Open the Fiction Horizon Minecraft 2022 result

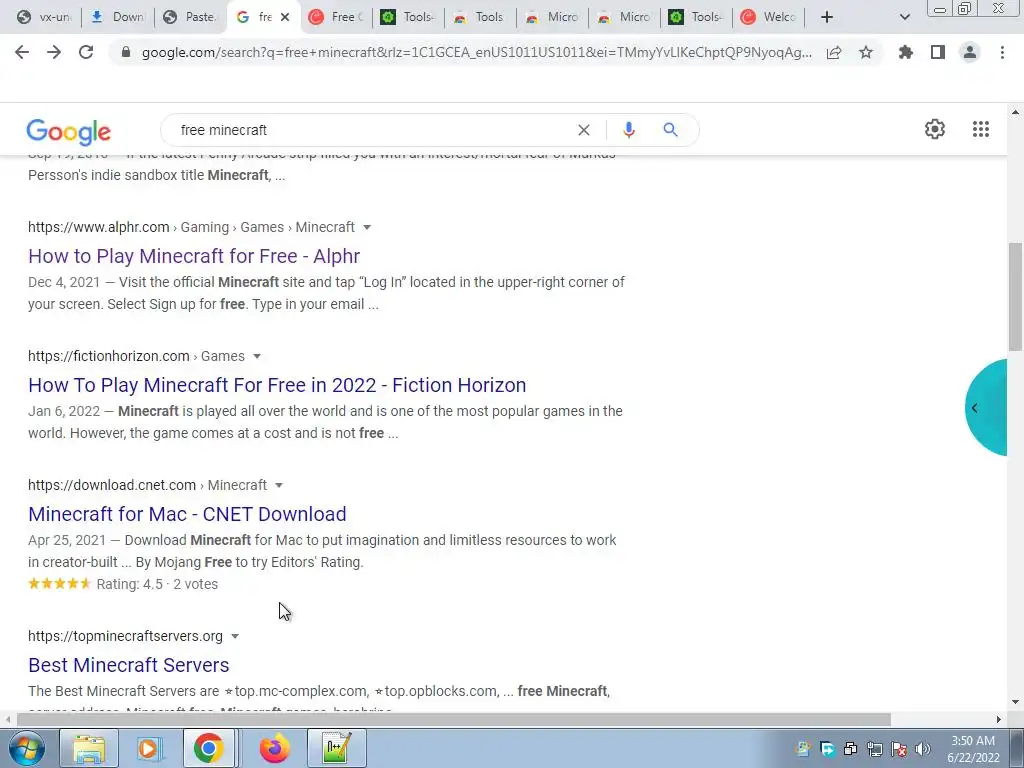(x=277, y=385)
